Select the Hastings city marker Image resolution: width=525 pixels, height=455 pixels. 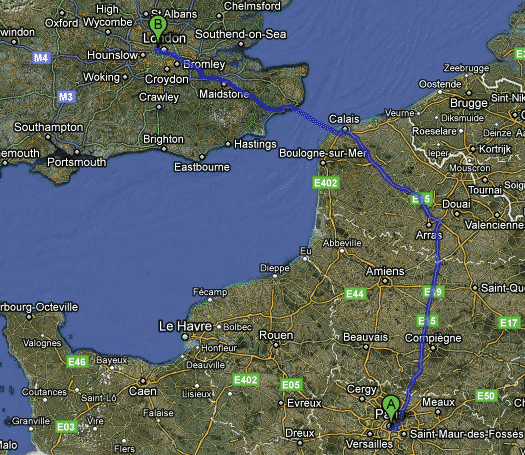(x=228, y=144)
